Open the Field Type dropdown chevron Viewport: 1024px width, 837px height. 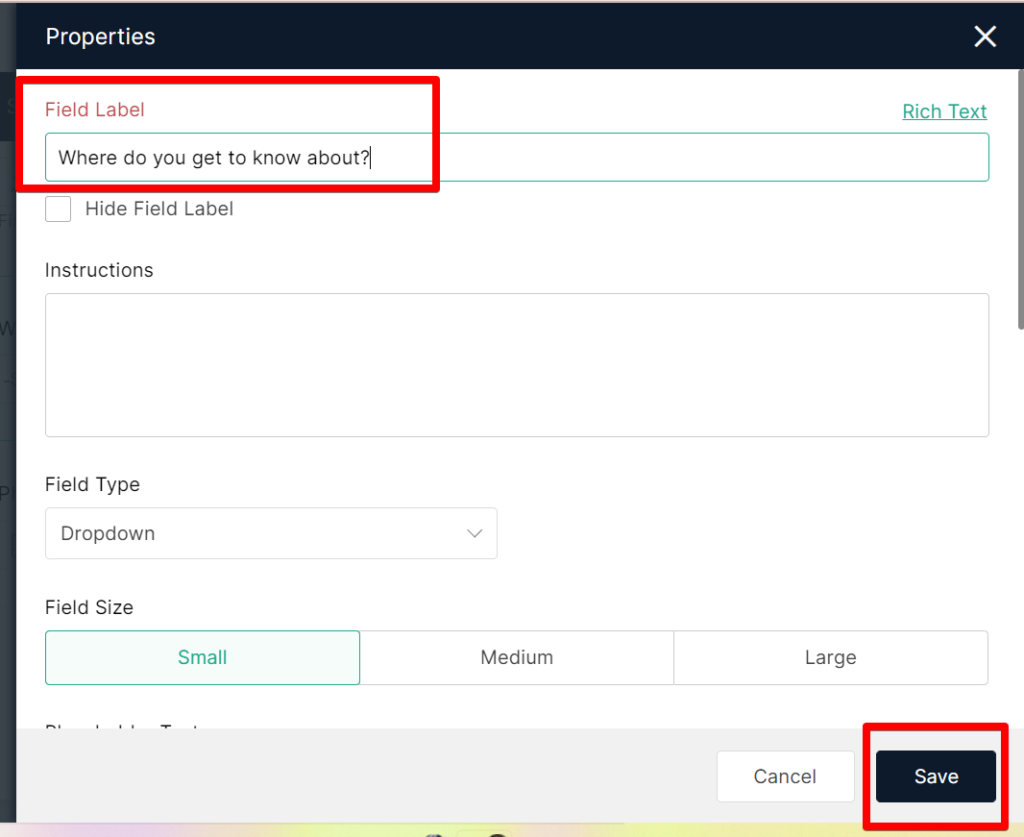475,533
